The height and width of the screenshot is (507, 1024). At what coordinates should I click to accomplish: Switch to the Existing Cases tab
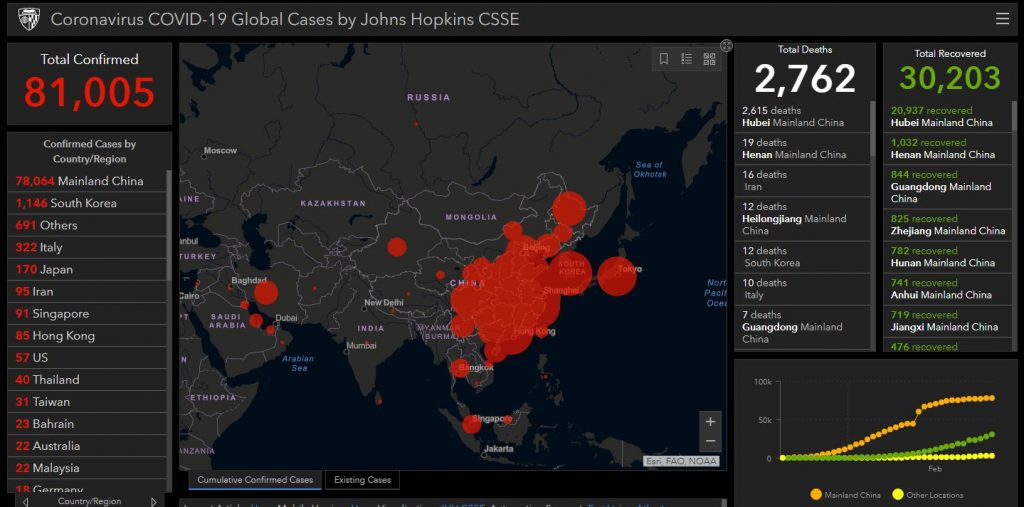click(x=362, y=480)
